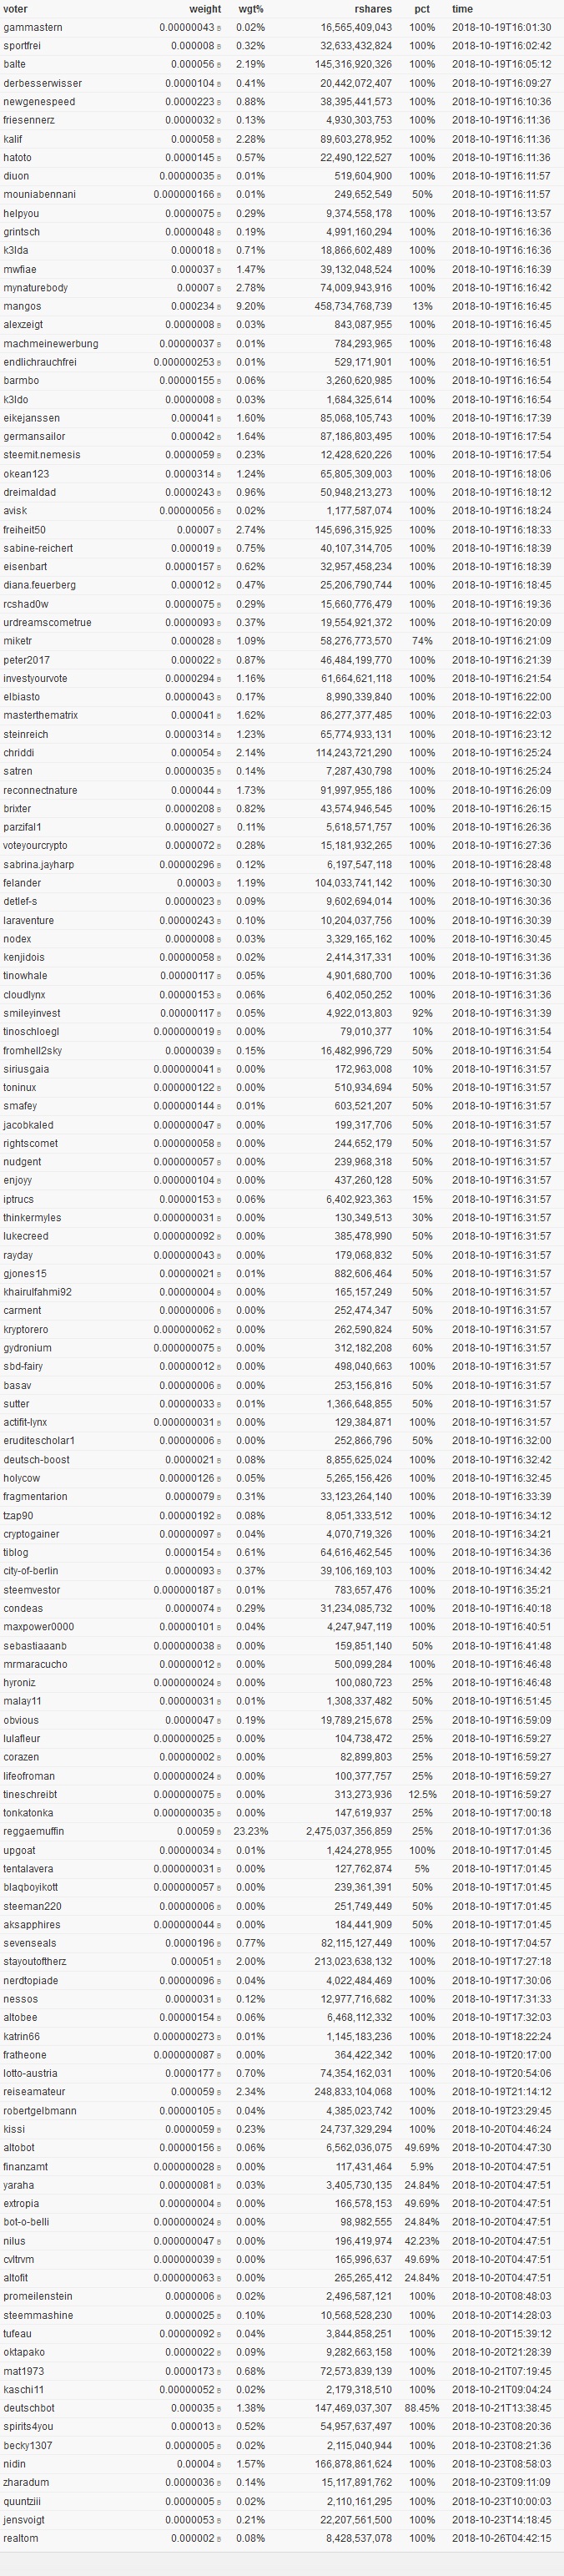Open the bot-o-belli voter link

coord(26,2222)
